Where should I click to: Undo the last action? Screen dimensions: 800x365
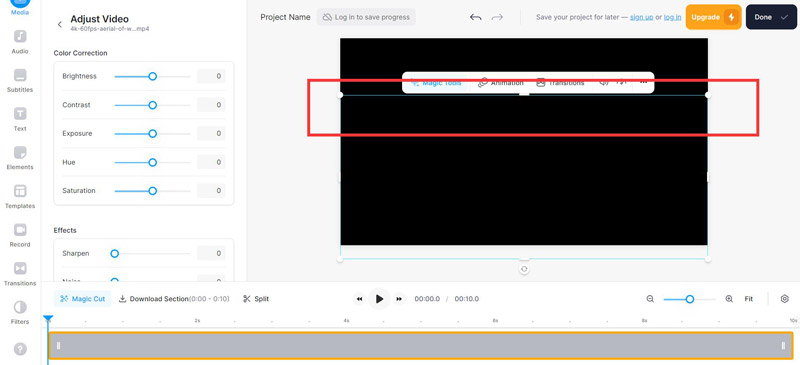click(476, 17)
